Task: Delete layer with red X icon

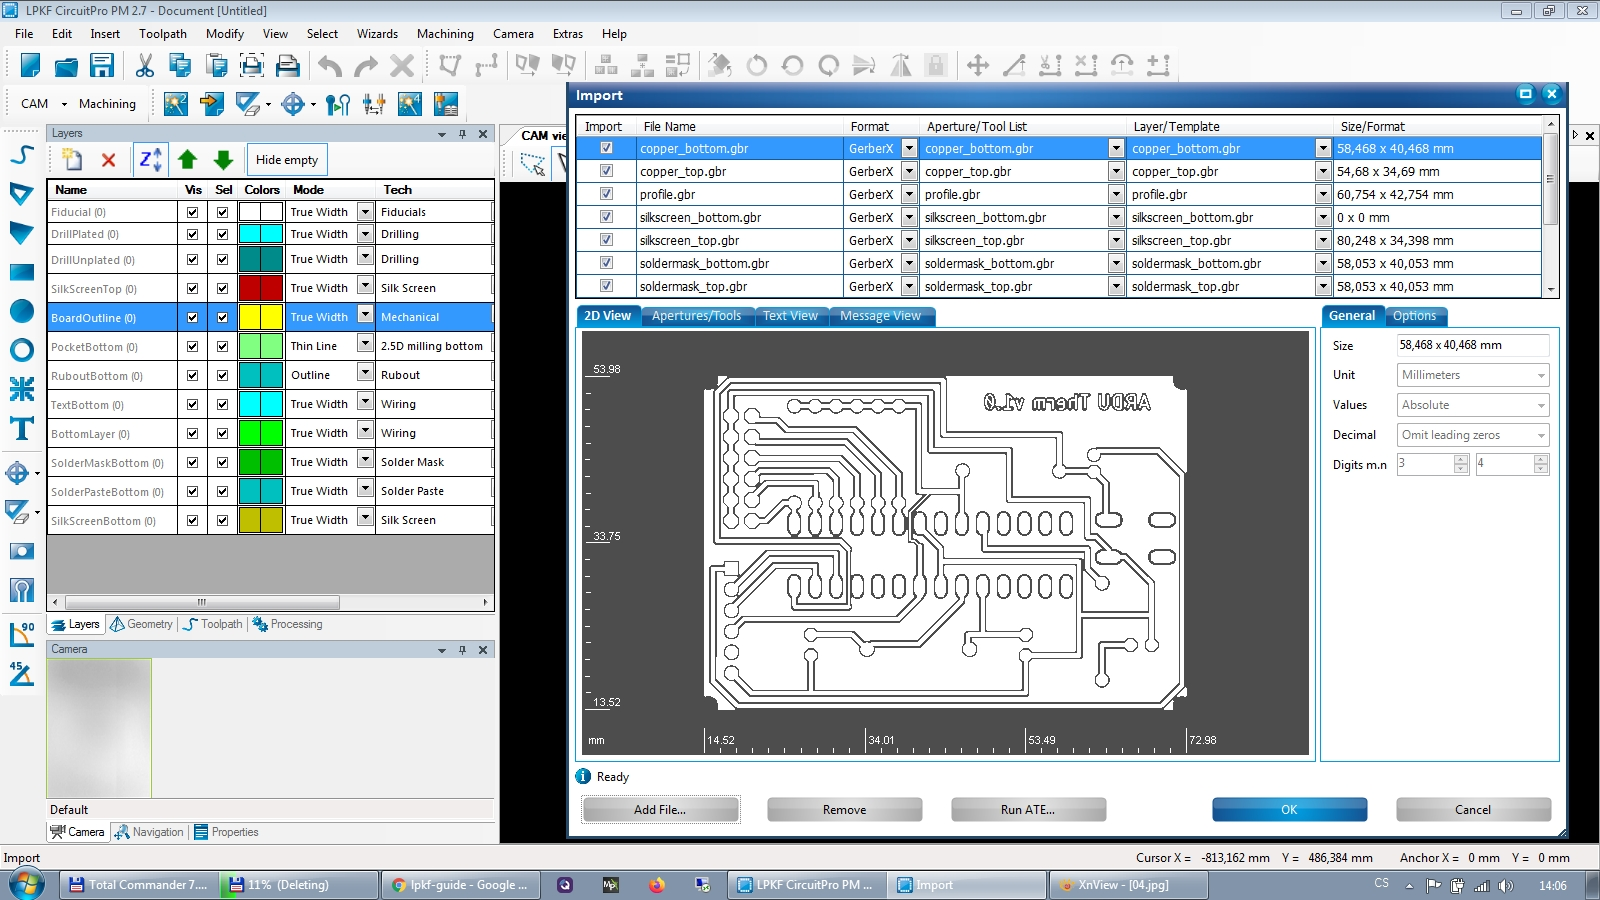Action: 109,160
